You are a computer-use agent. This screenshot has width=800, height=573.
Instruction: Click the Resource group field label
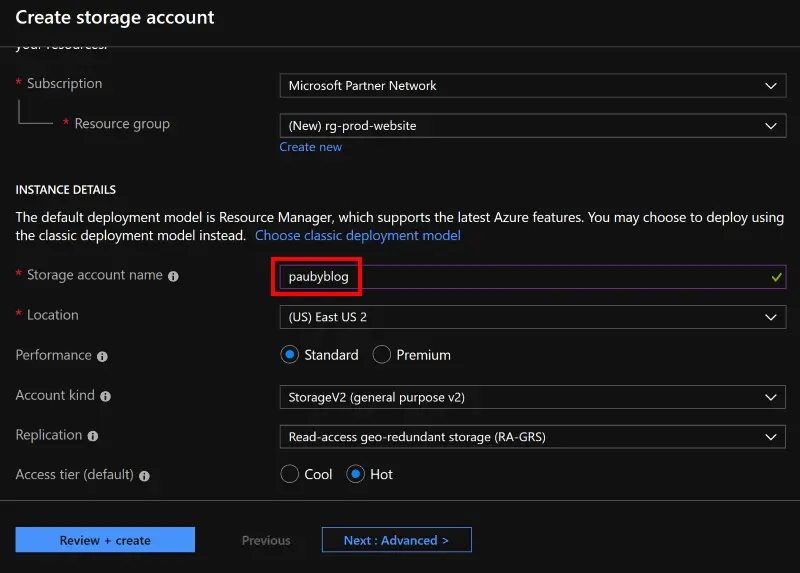tap(122, 123)
